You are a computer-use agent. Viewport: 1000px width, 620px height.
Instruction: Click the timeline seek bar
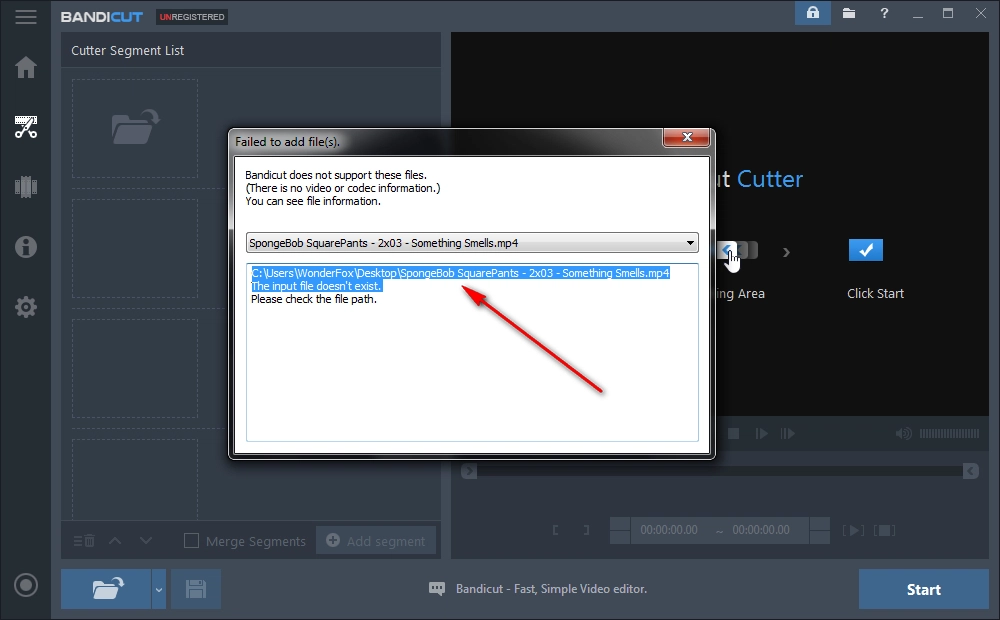pyautogui.click(x=719, y=471)
